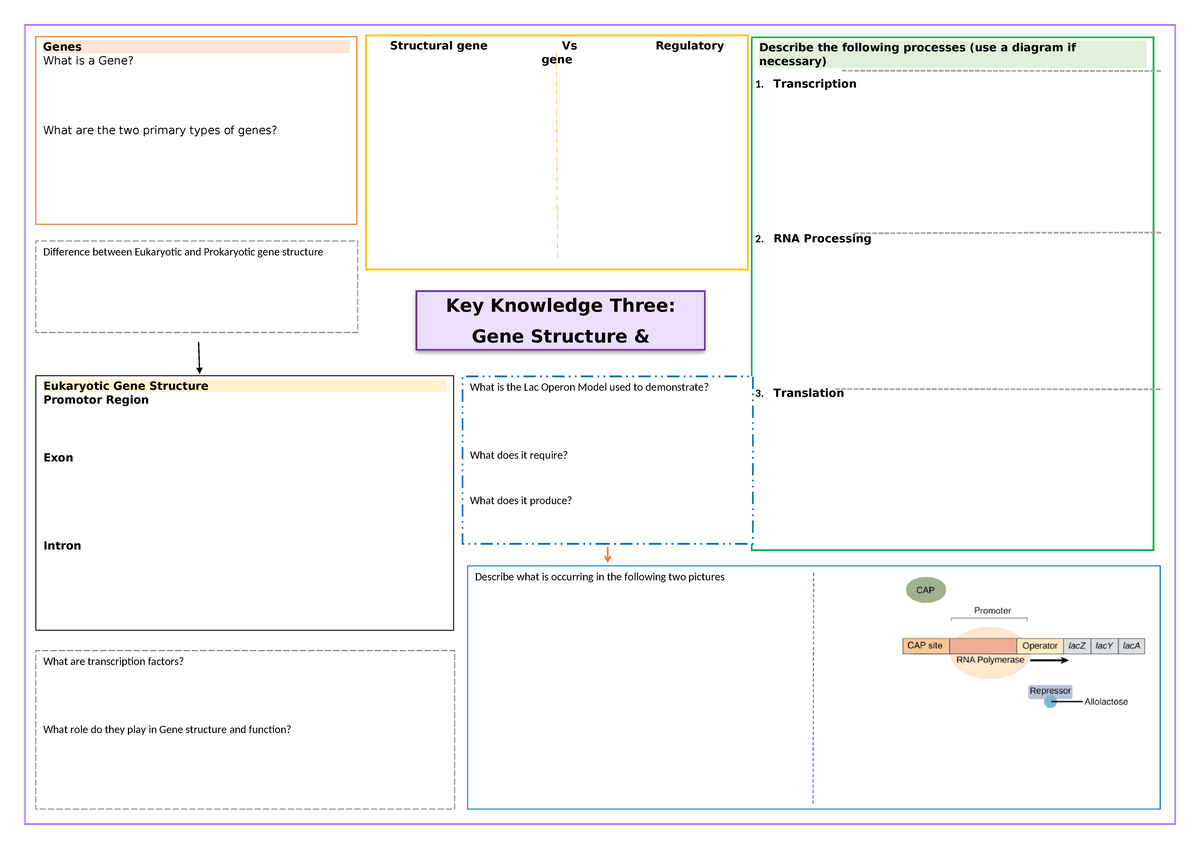Viewport: 1200px width, 849px height.
Task: Select the Allolactose label
Action: (x=1106, y=702)
